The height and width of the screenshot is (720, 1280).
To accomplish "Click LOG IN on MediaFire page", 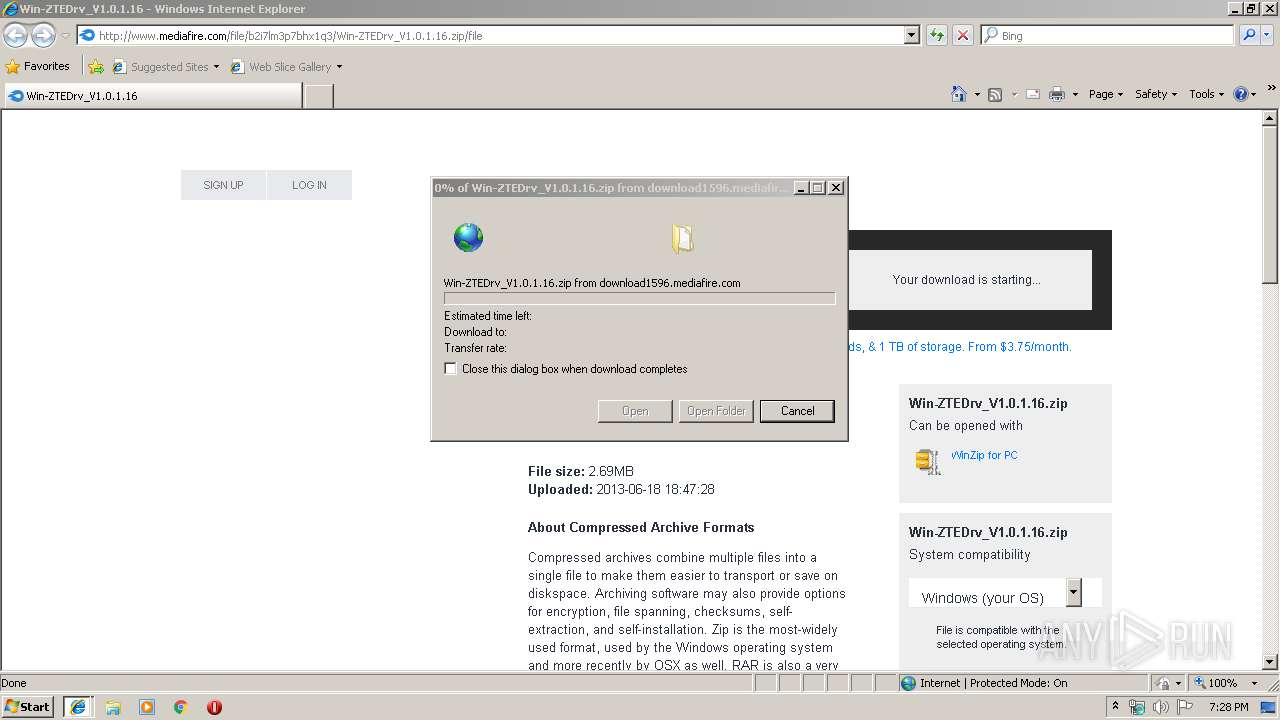I will coord(309,185).
